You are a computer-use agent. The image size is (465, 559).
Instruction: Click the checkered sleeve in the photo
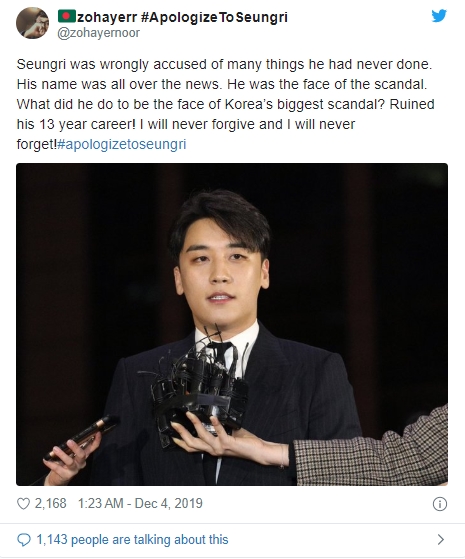click(x=371, y=449)
